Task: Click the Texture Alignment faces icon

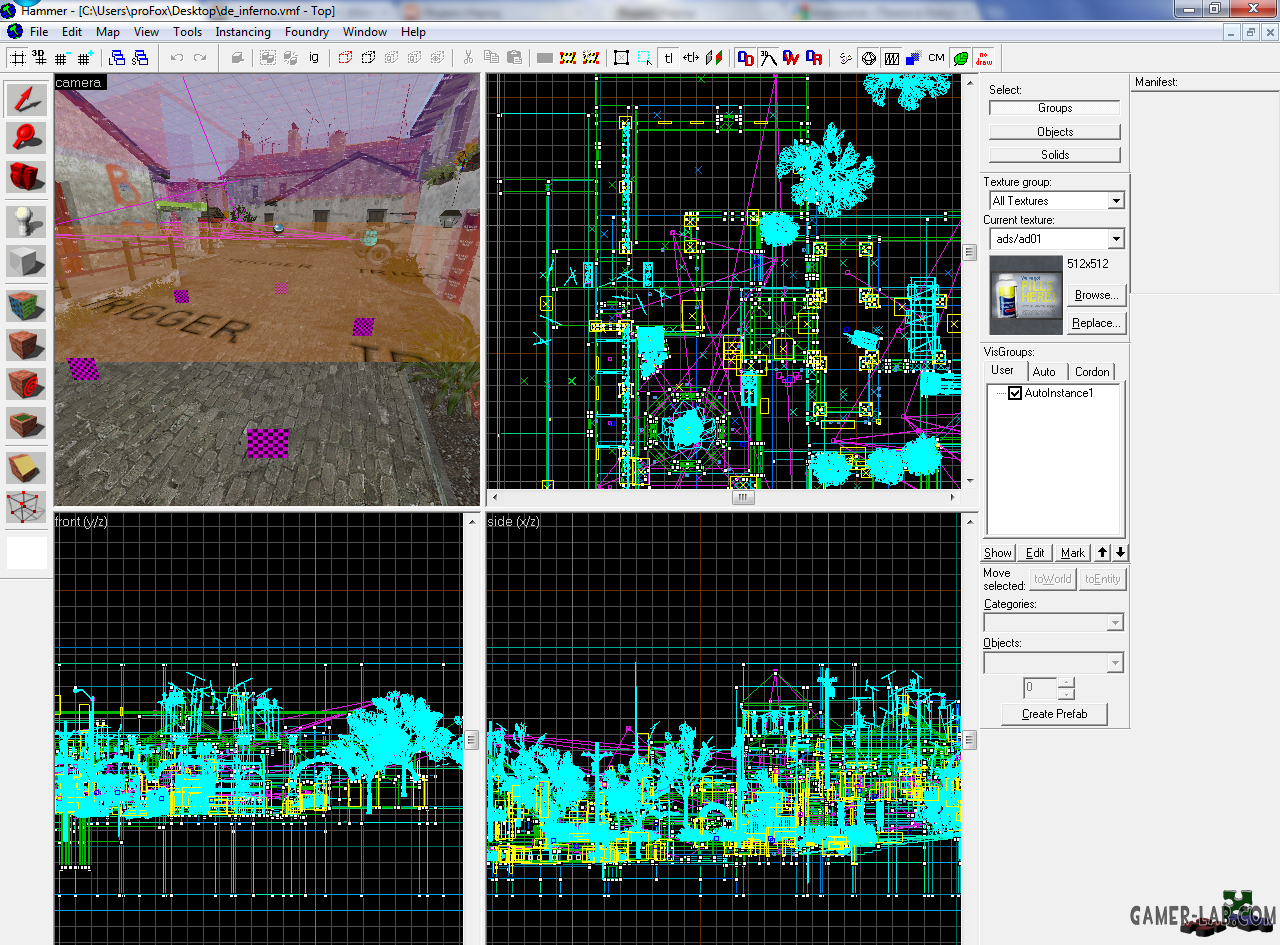Action: (714, 58)
